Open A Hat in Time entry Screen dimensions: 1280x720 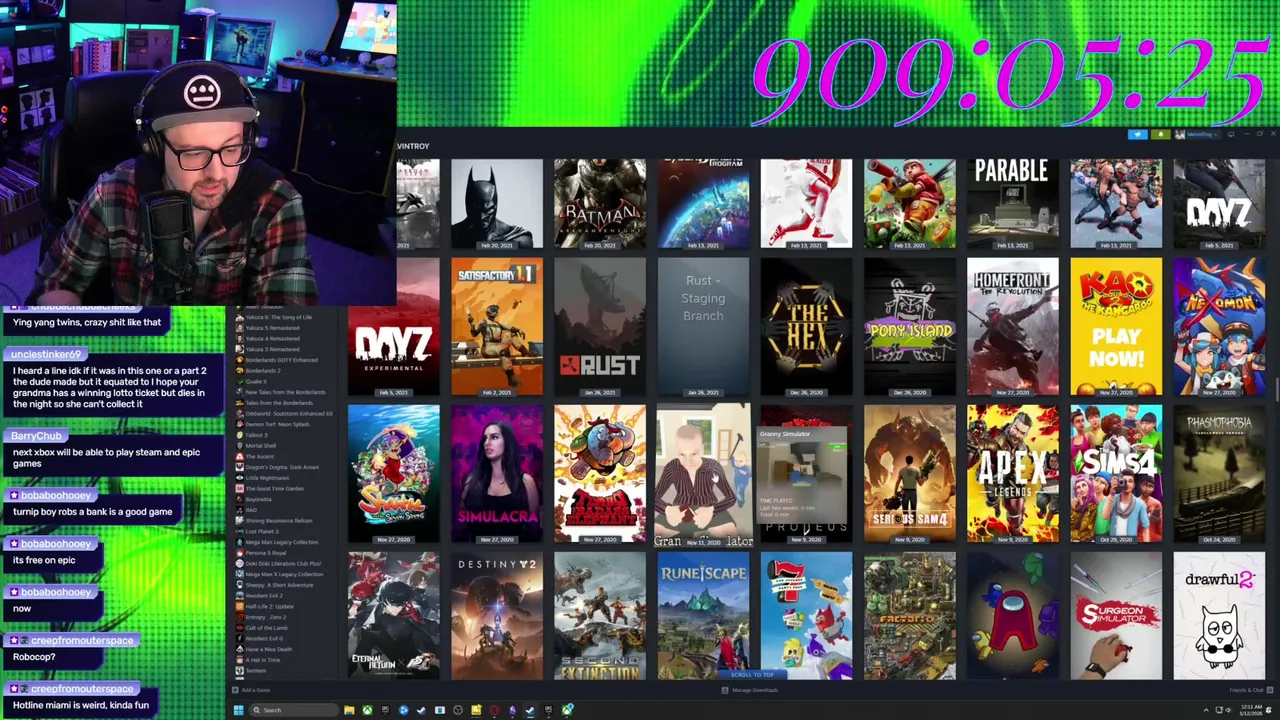point(263,660)
